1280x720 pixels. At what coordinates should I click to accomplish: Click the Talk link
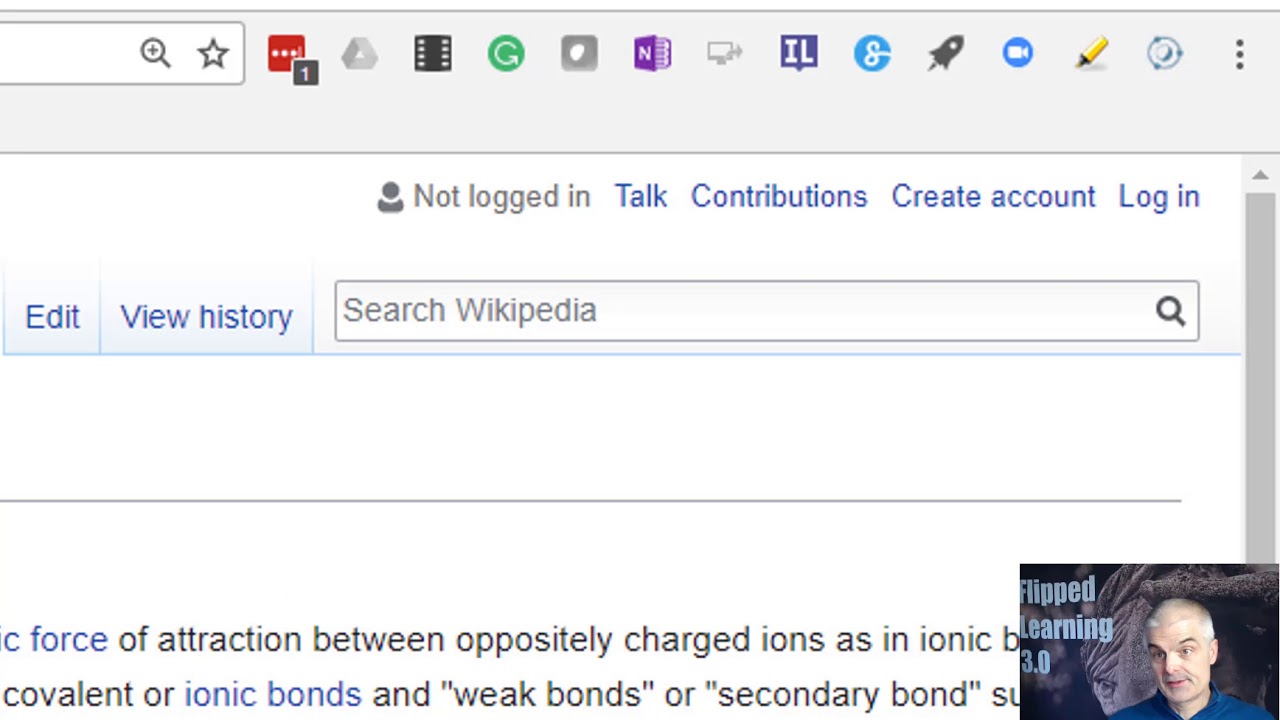(x=640, y=197)
